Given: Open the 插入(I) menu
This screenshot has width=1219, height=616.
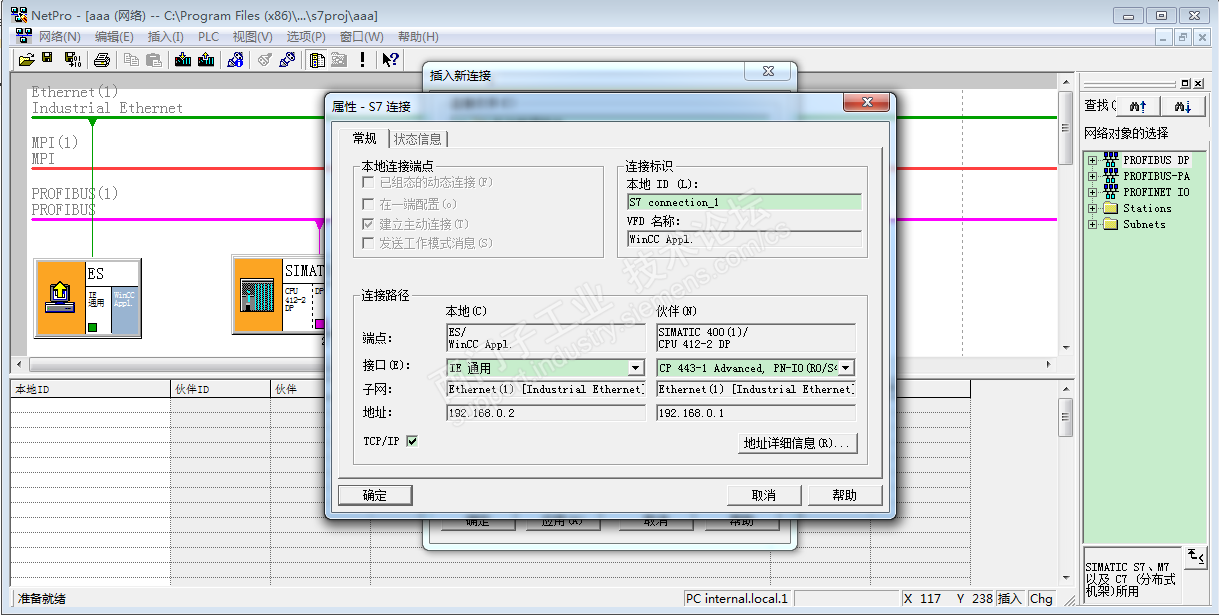Looking at the screenshot, I should pyautogui.click(x=165, y=36).
